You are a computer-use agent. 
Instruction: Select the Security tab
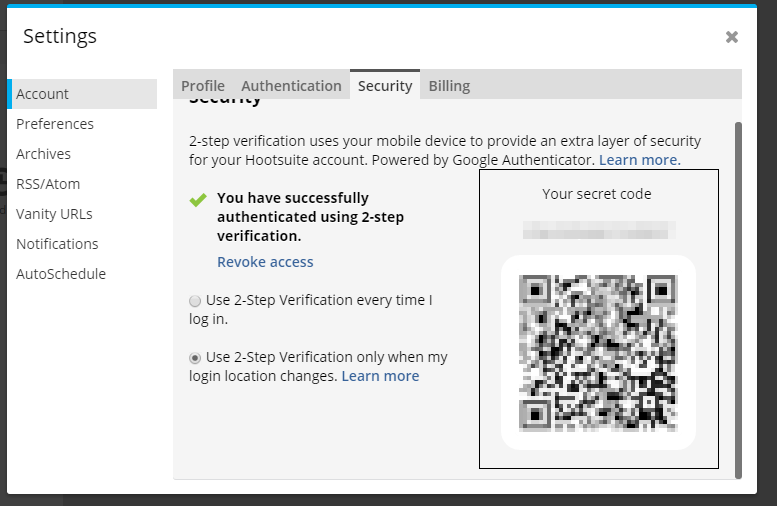coord(385,85)
